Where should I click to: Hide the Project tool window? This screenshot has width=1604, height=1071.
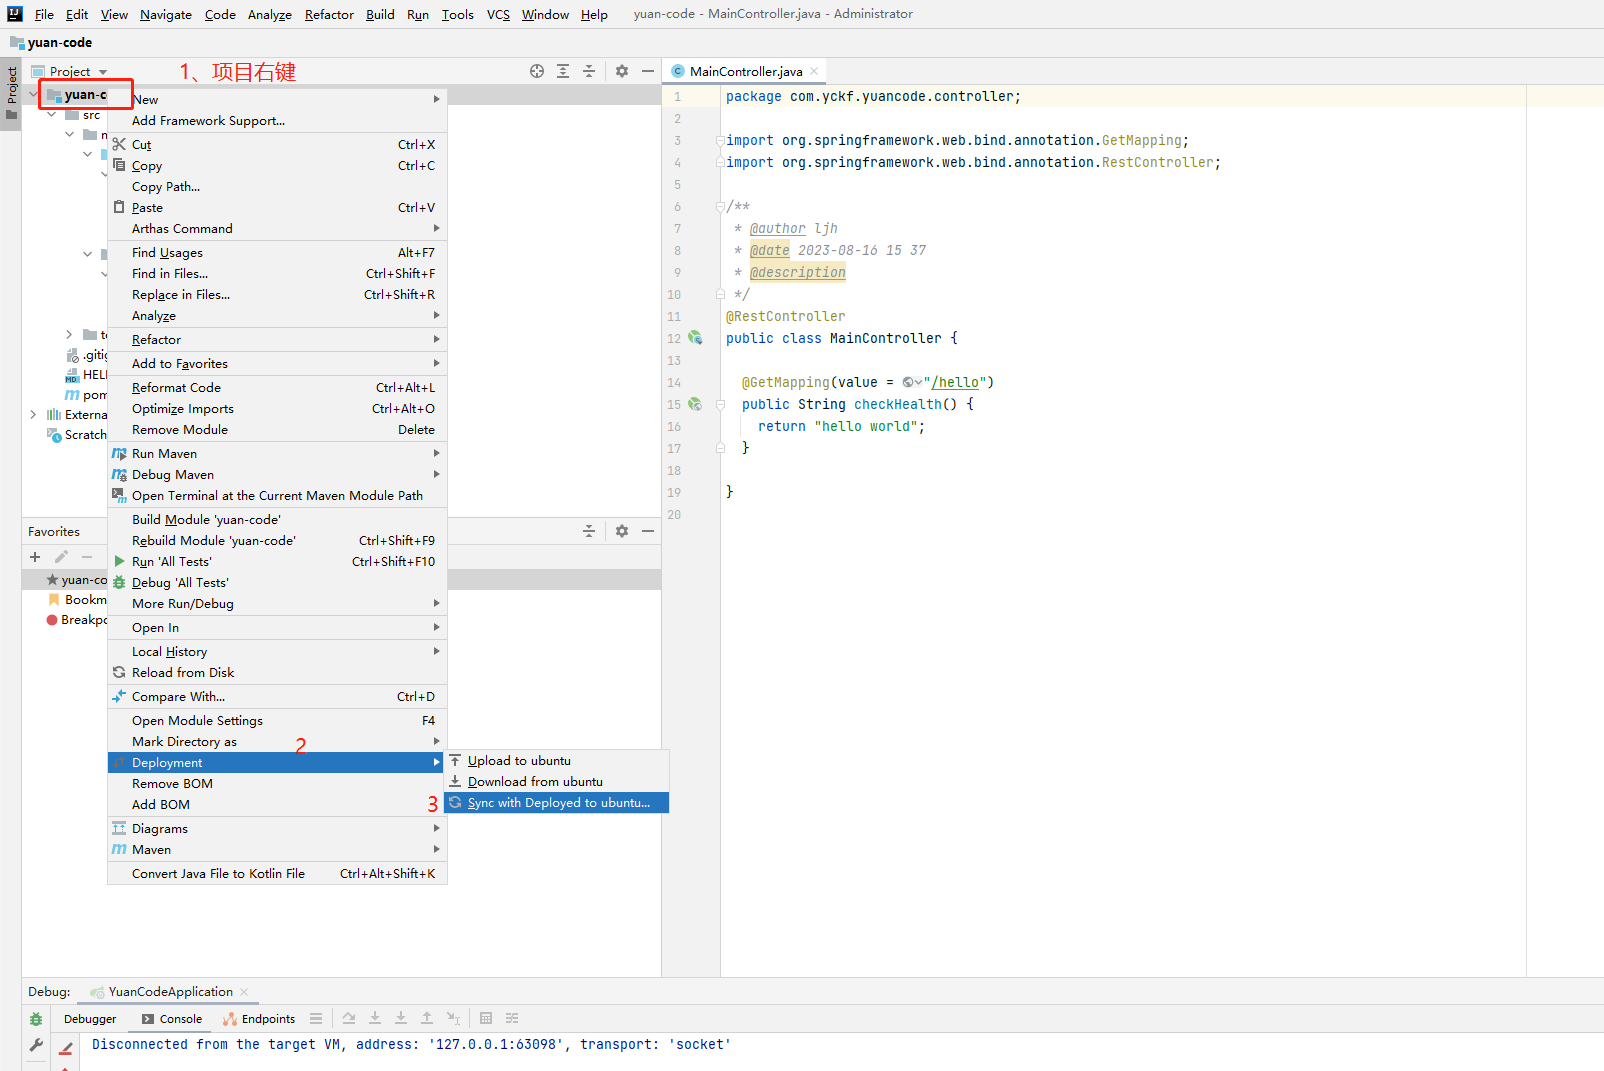coord(648,71)
